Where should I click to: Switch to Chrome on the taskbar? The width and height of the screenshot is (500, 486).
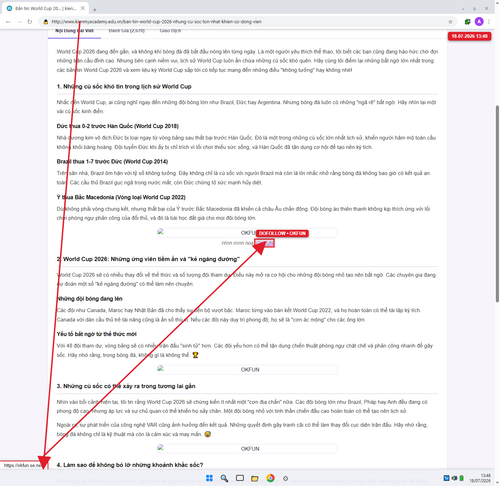[270, 478]
